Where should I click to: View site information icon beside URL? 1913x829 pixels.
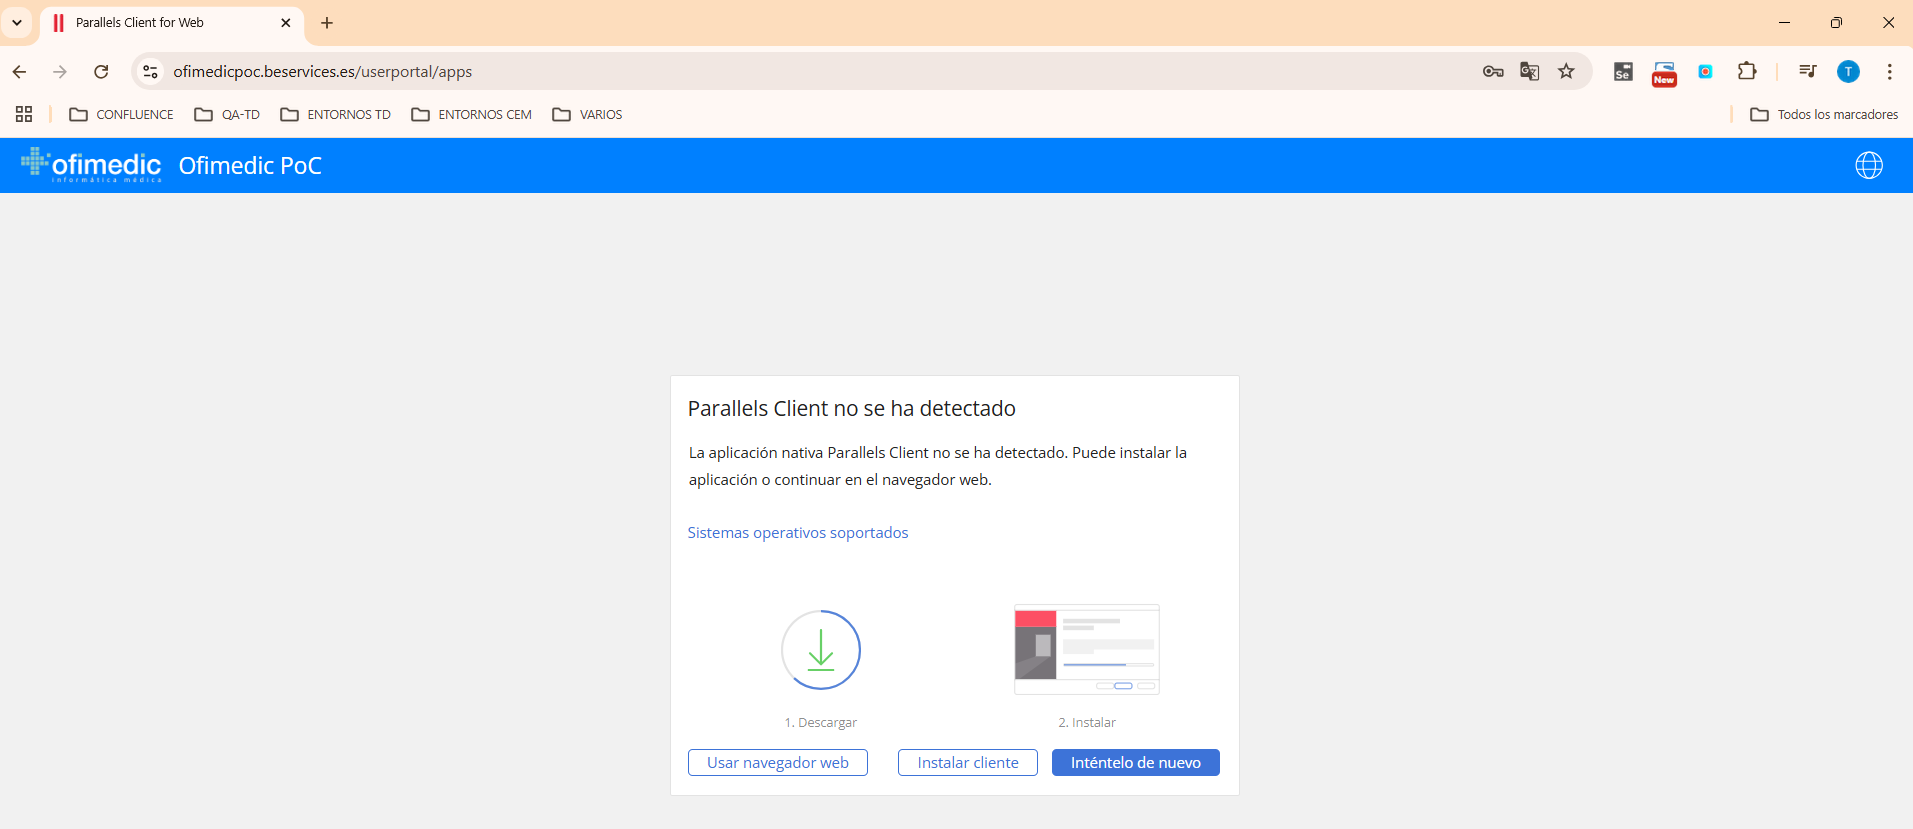tap(150, 71)
